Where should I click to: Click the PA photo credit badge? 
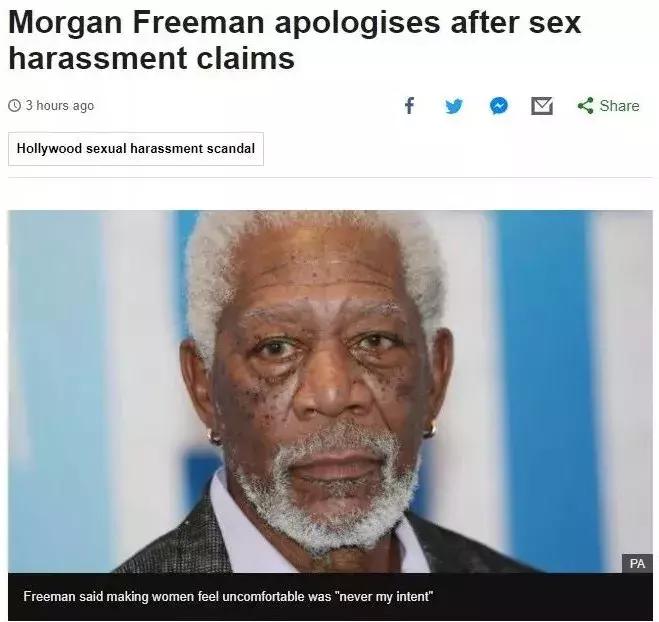[x=637, y=564]
